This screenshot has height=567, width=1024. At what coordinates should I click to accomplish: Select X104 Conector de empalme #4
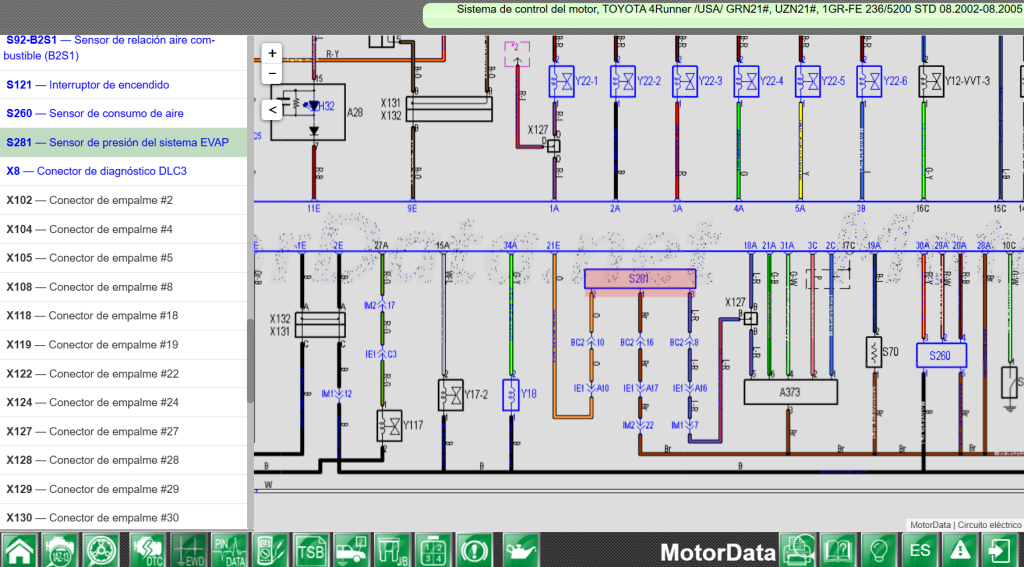pyautogui.click(x=123, y=229)
